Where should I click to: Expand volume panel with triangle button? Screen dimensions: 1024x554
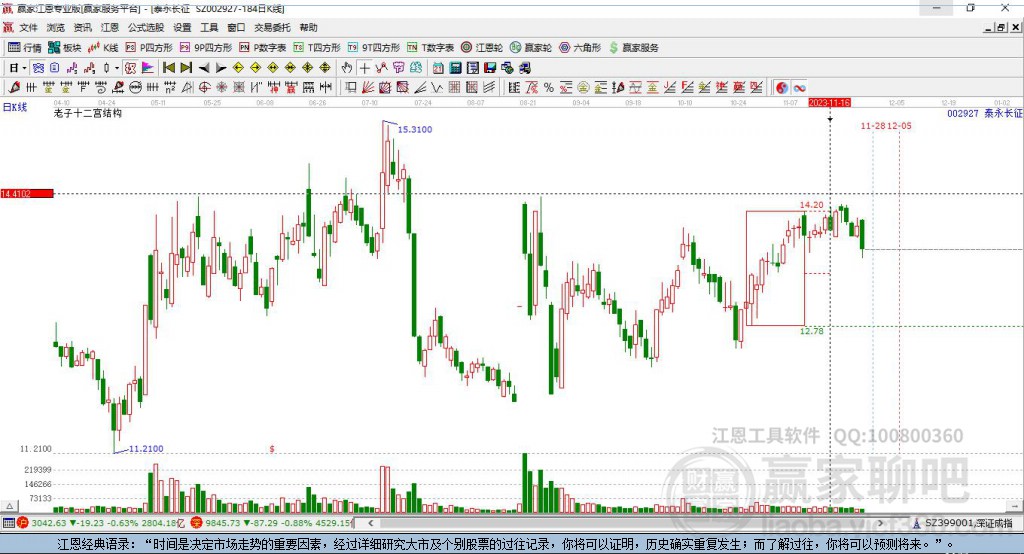(x=9, y=506)
